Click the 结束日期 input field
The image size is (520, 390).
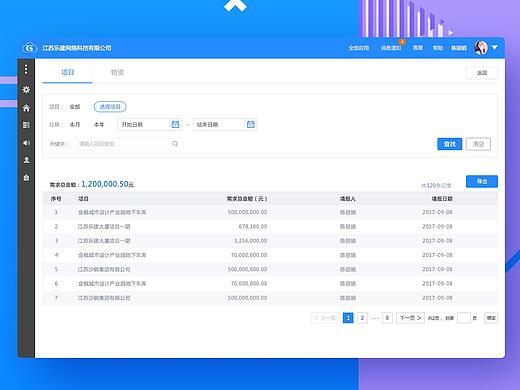(x=225, y=124)
